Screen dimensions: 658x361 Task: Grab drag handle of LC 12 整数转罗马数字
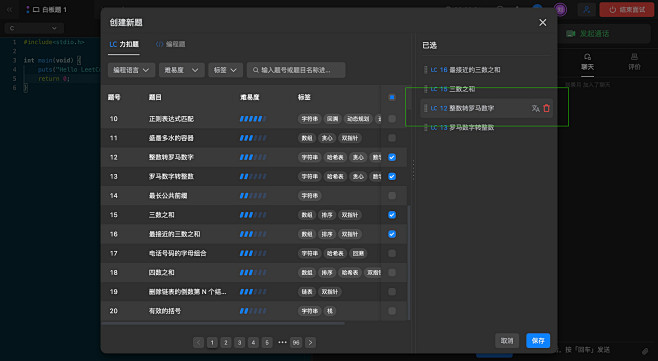click(x=426, y=108)
